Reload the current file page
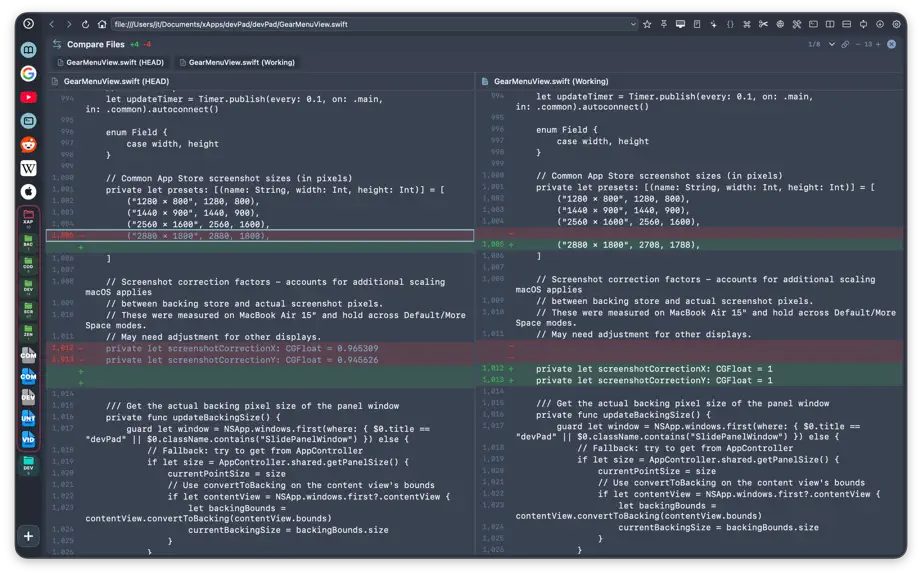Screen dimensions: 922x576 [85, 24]
